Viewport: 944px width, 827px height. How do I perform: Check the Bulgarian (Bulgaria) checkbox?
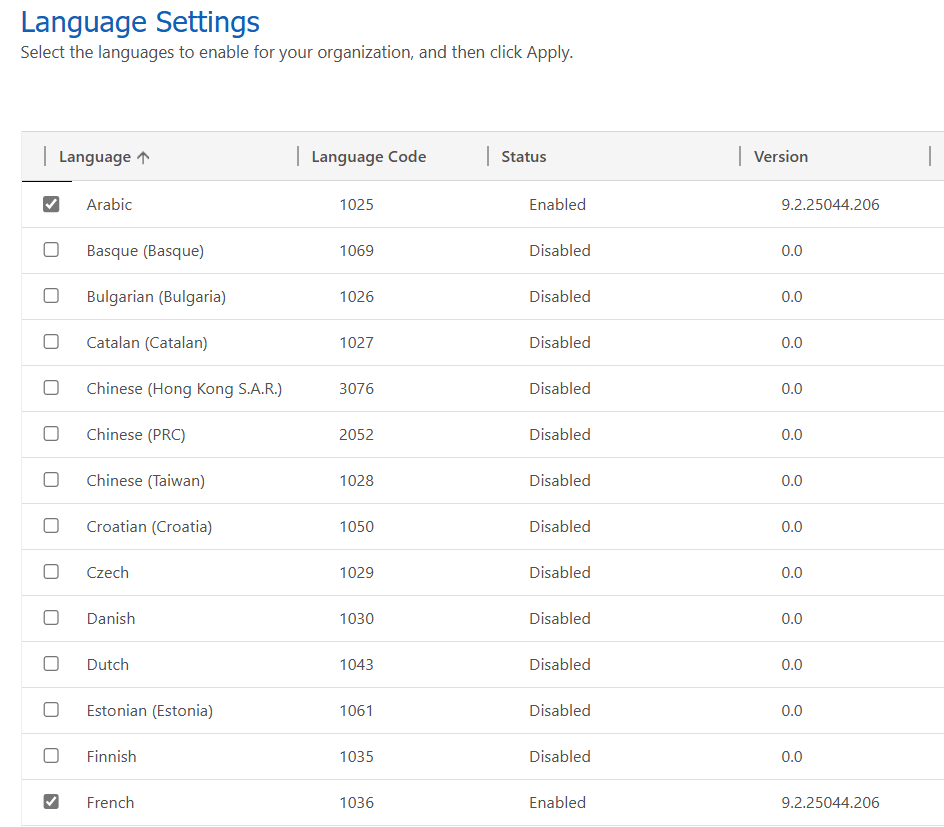[x=51, y=295]
